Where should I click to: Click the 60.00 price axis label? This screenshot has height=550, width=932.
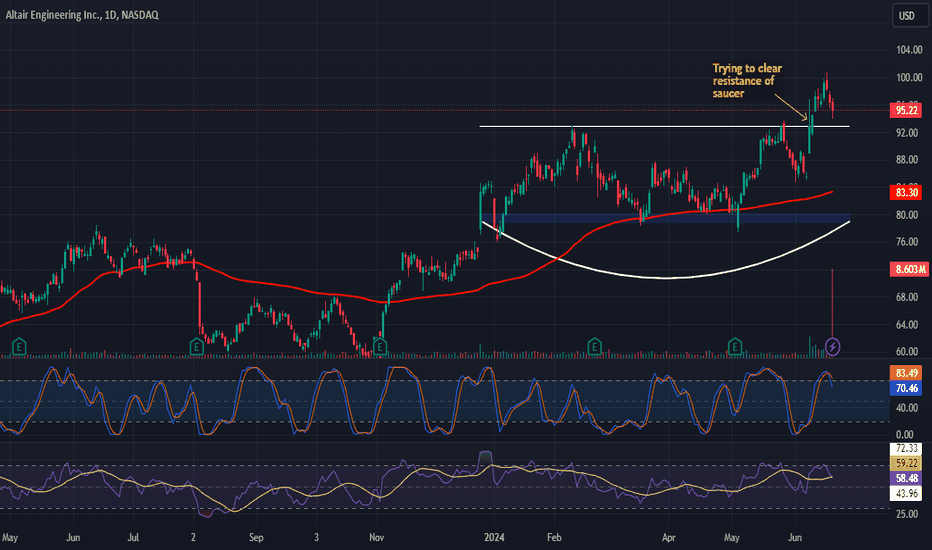(907, 351)
